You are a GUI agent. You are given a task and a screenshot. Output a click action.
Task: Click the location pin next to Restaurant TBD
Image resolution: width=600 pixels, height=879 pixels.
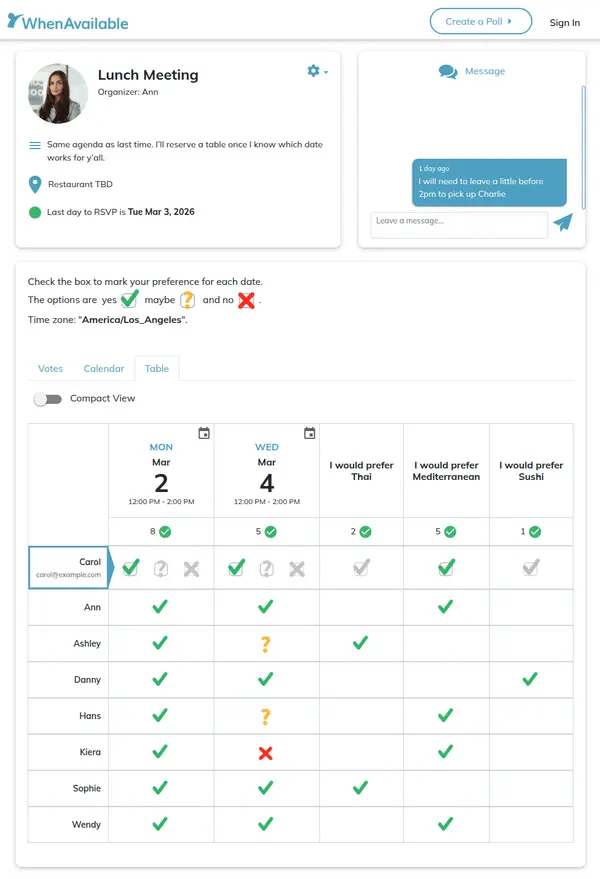[33, 184]
